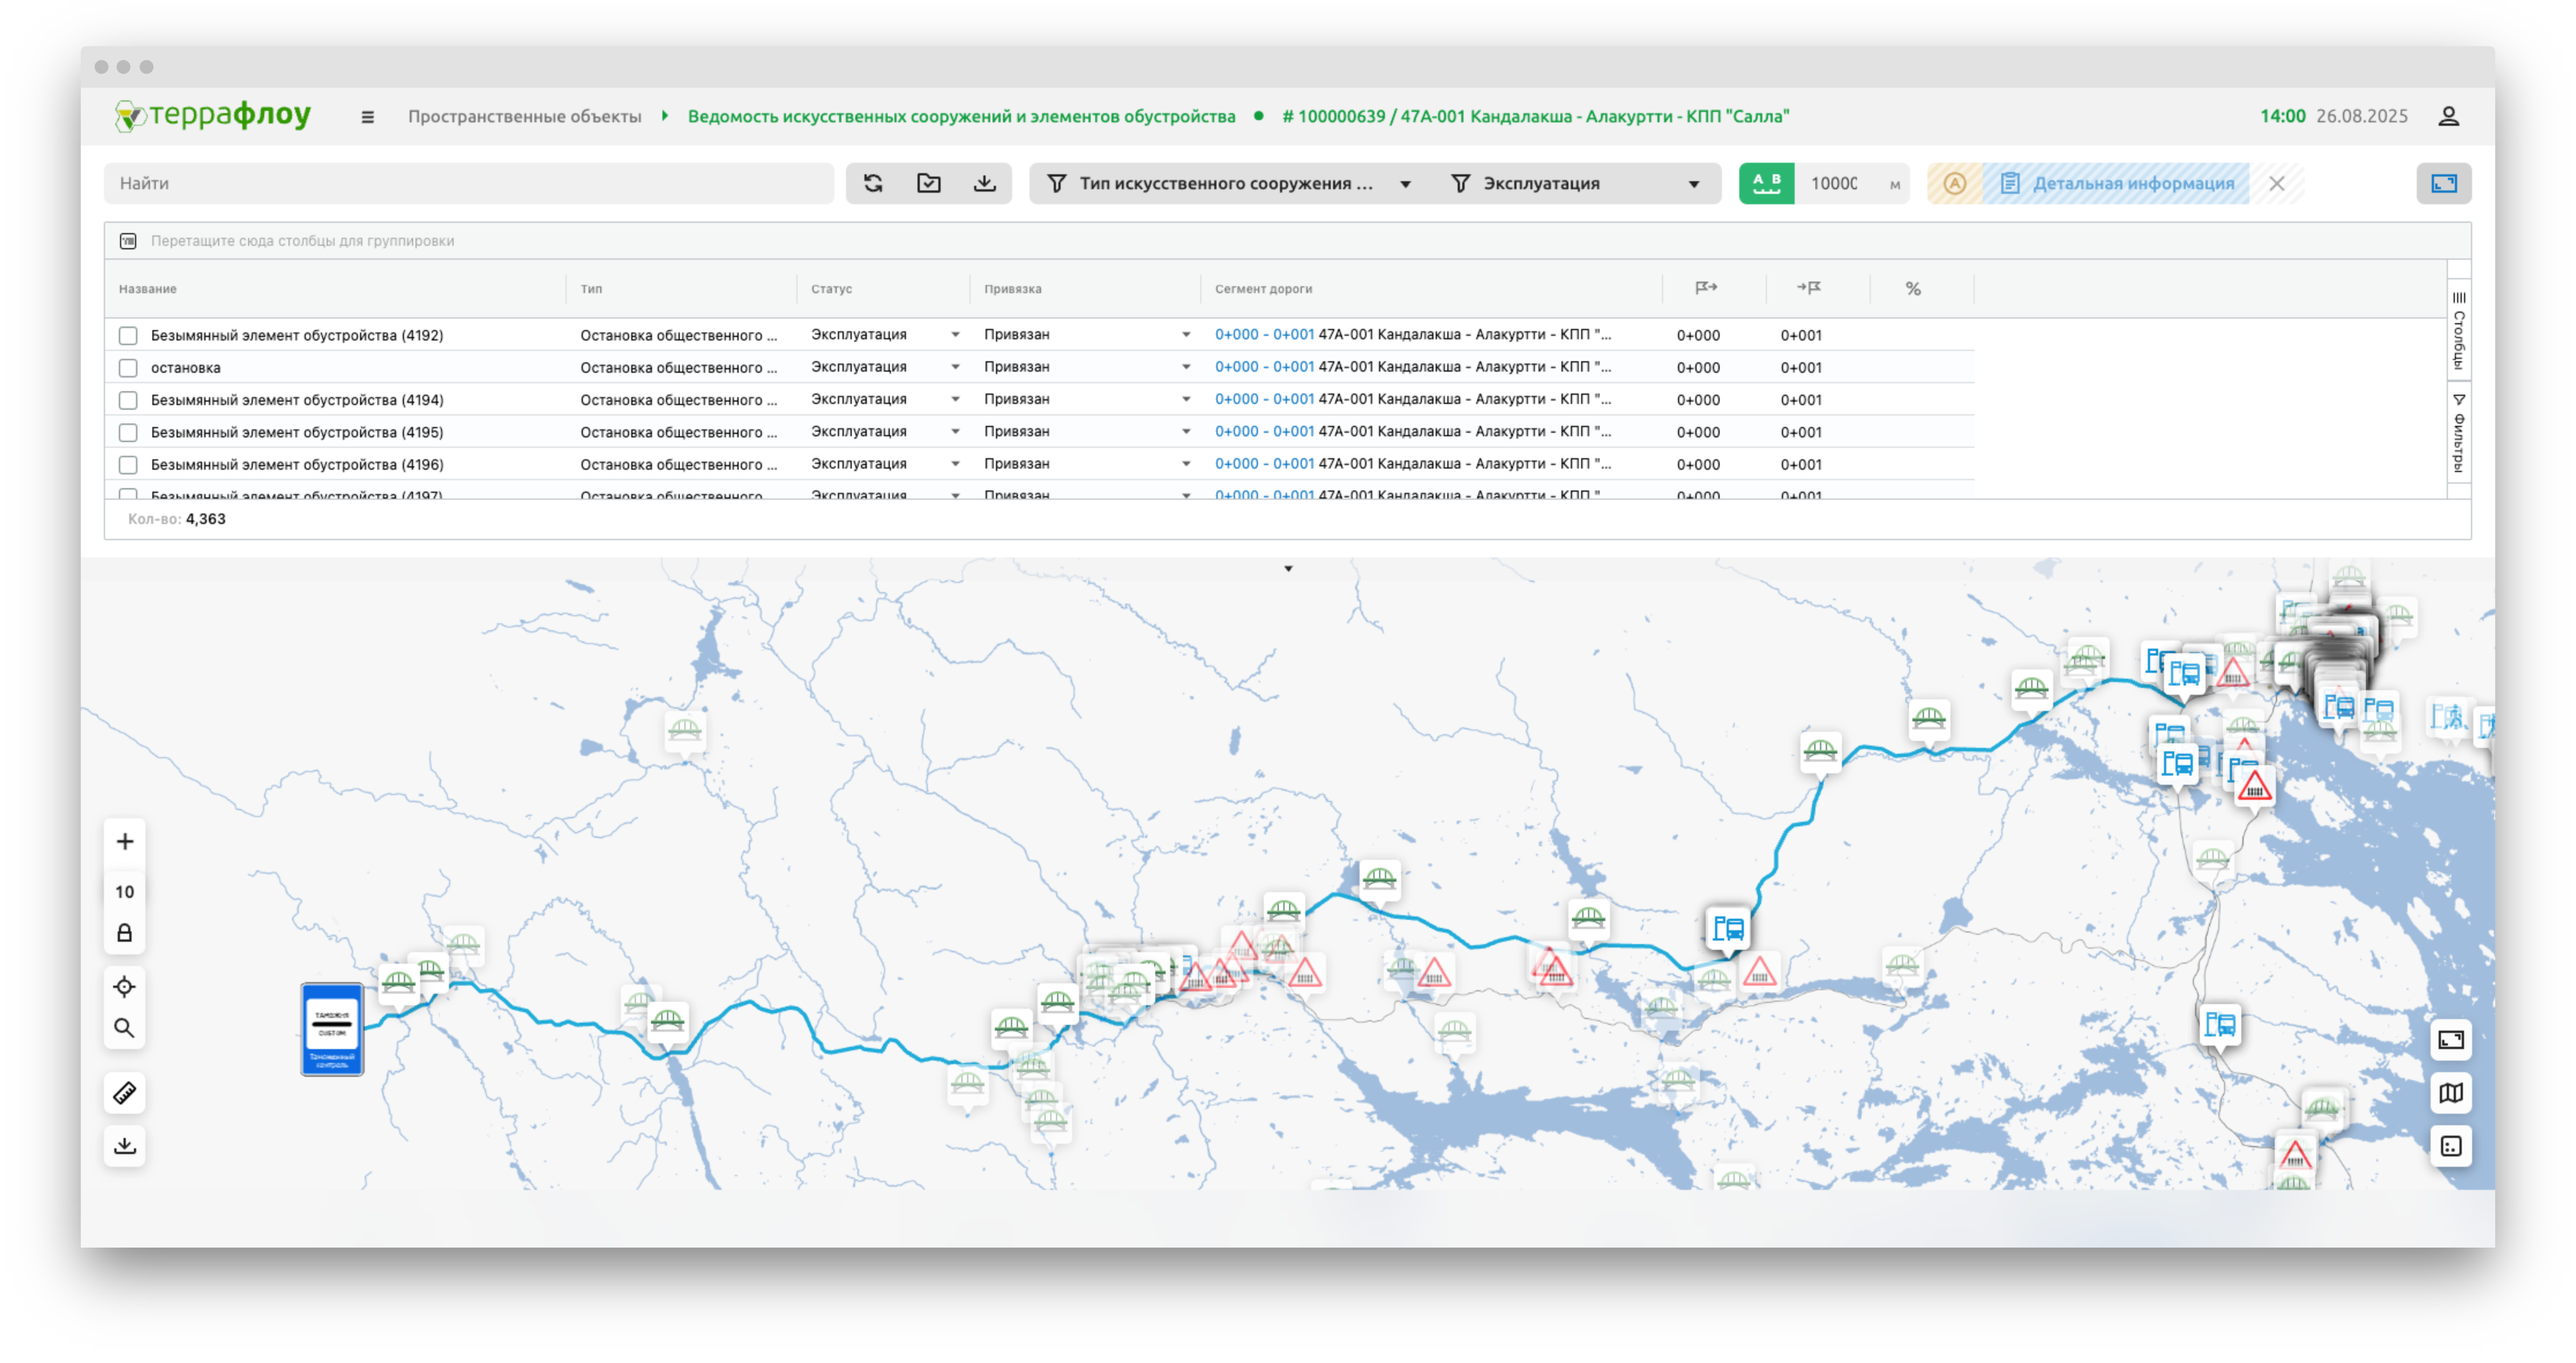
Task: Sort by the "Привязка" column header
Action: pos(1012,289)
